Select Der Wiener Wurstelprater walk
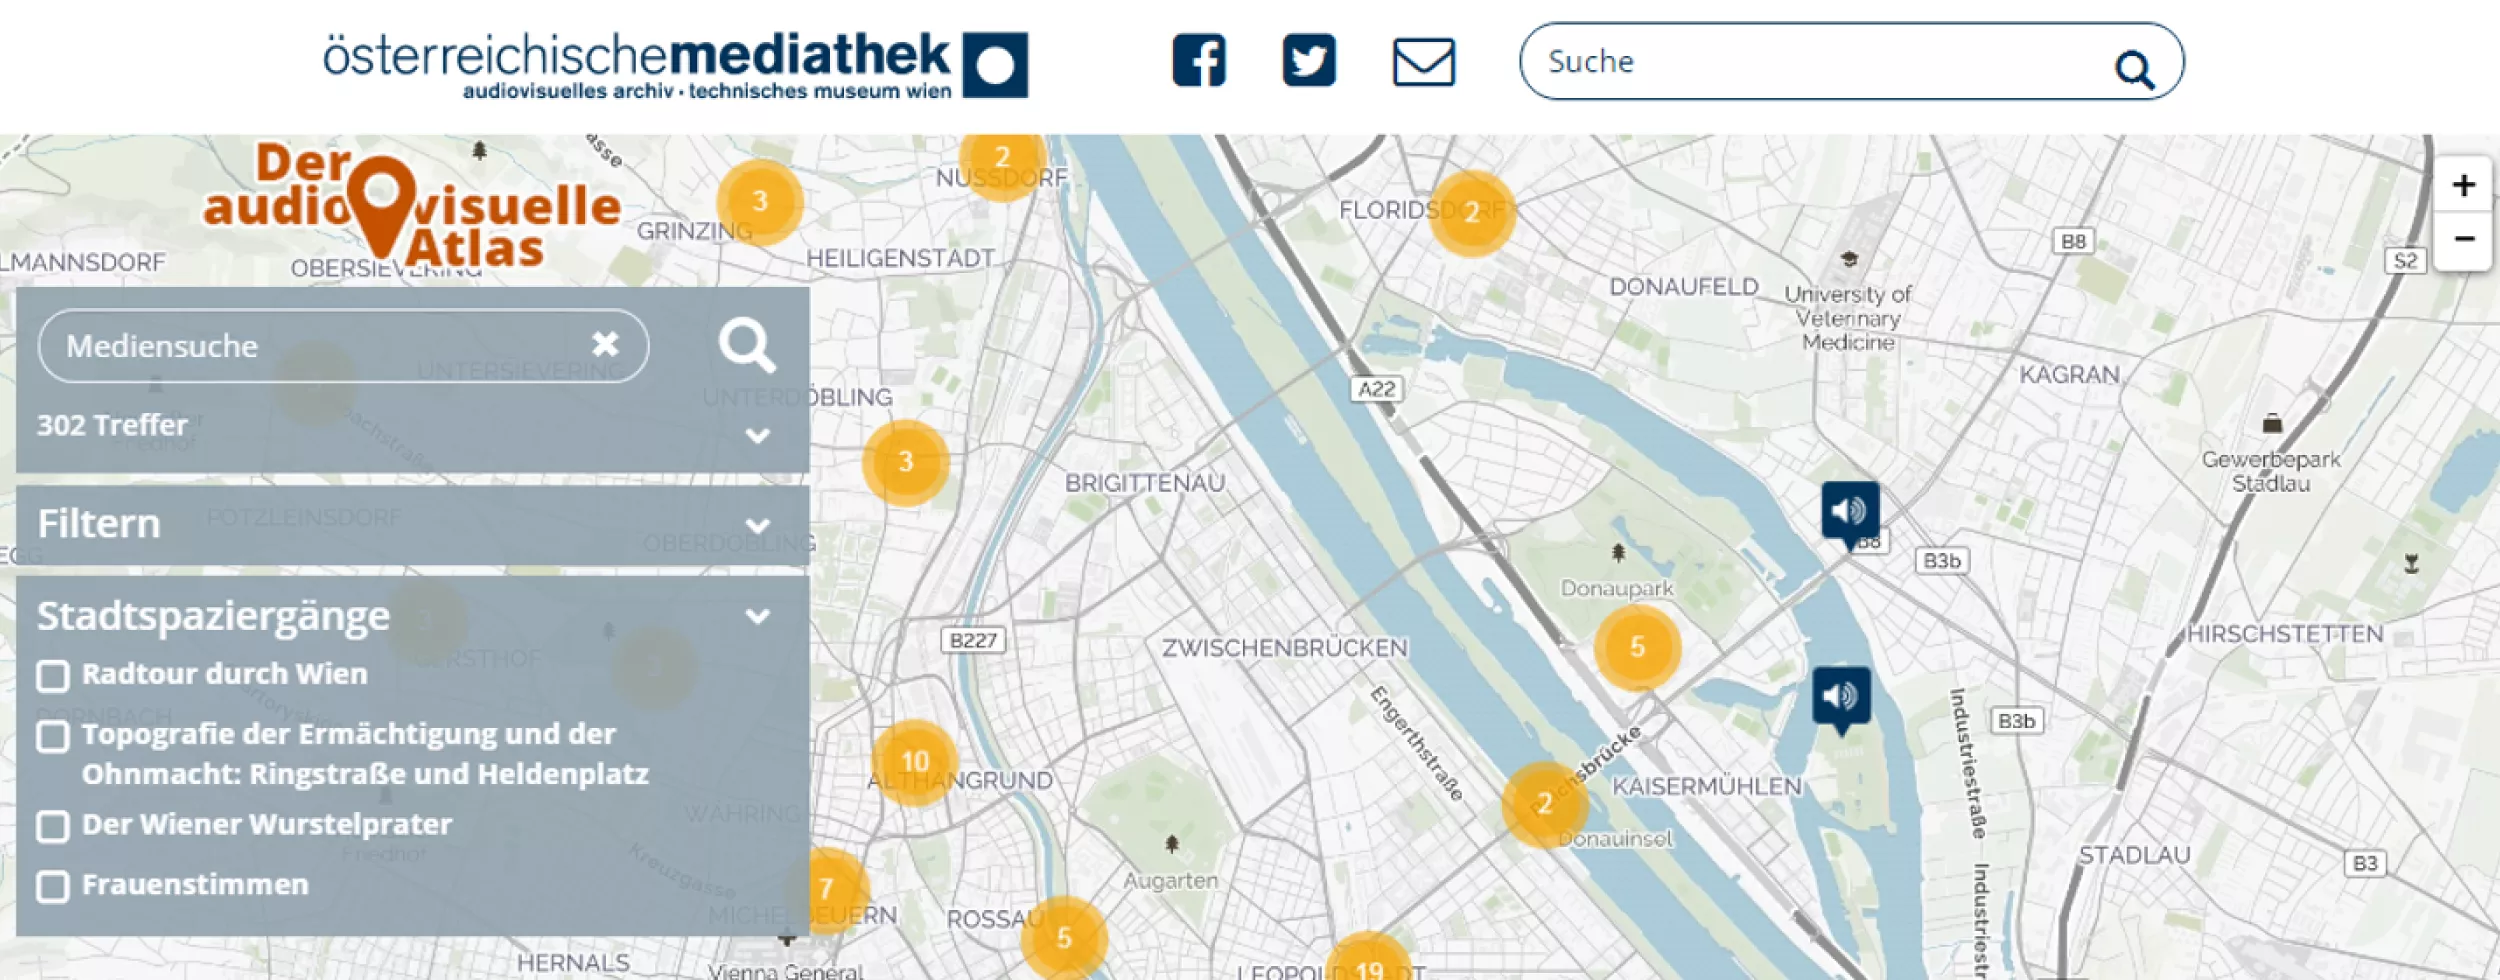 tap(51, 823)
